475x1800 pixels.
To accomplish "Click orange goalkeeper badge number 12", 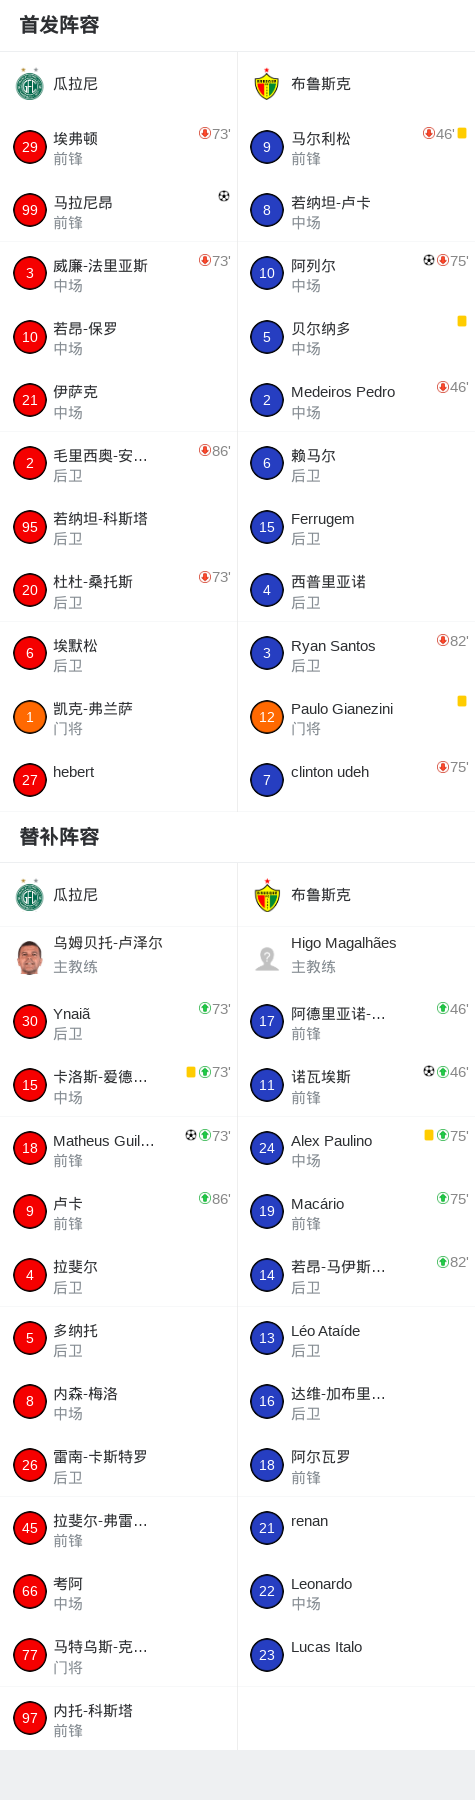I will pos(267,717).
